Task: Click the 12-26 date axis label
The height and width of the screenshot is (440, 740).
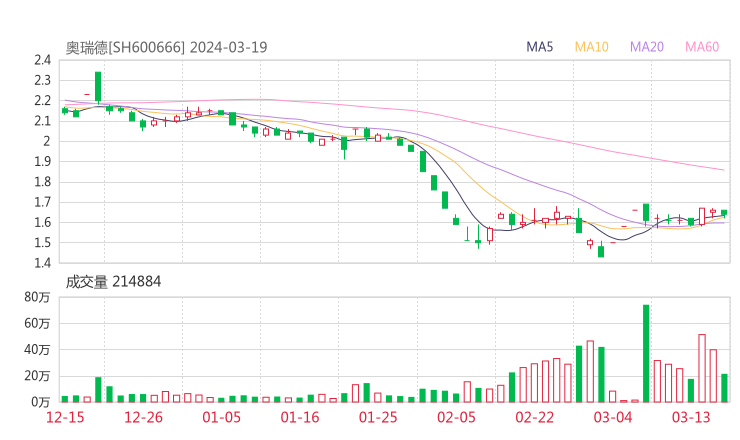Action: pos(143,417)
